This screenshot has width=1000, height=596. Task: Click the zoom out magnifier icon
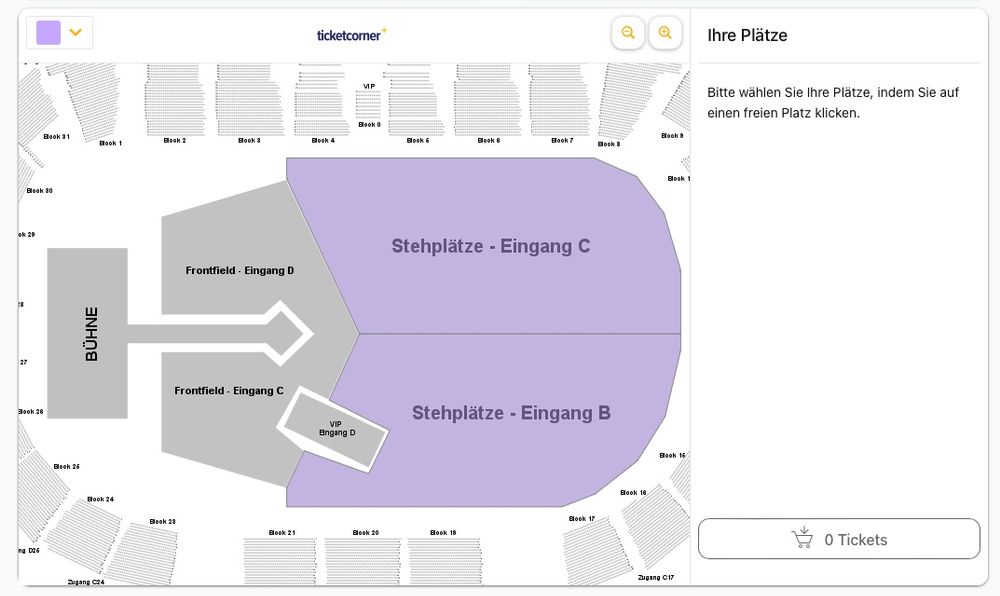pyautogui.click(x=627, y=32)
